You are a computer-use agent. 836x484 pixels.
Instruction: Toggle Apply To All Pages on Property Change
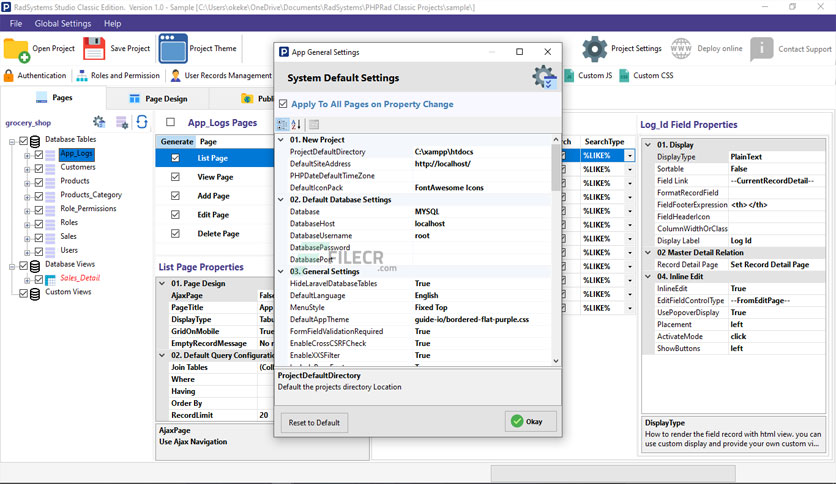[x=283, y=104]
